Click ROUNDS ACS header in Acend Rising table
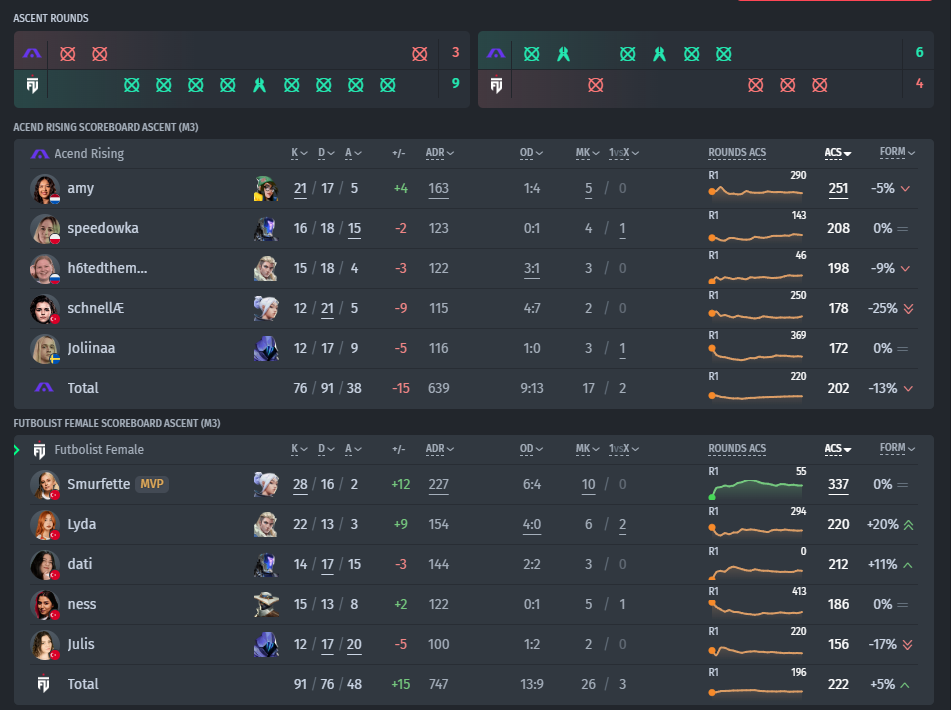This screenshot has width=951, height=710. [x=737, y=153]
